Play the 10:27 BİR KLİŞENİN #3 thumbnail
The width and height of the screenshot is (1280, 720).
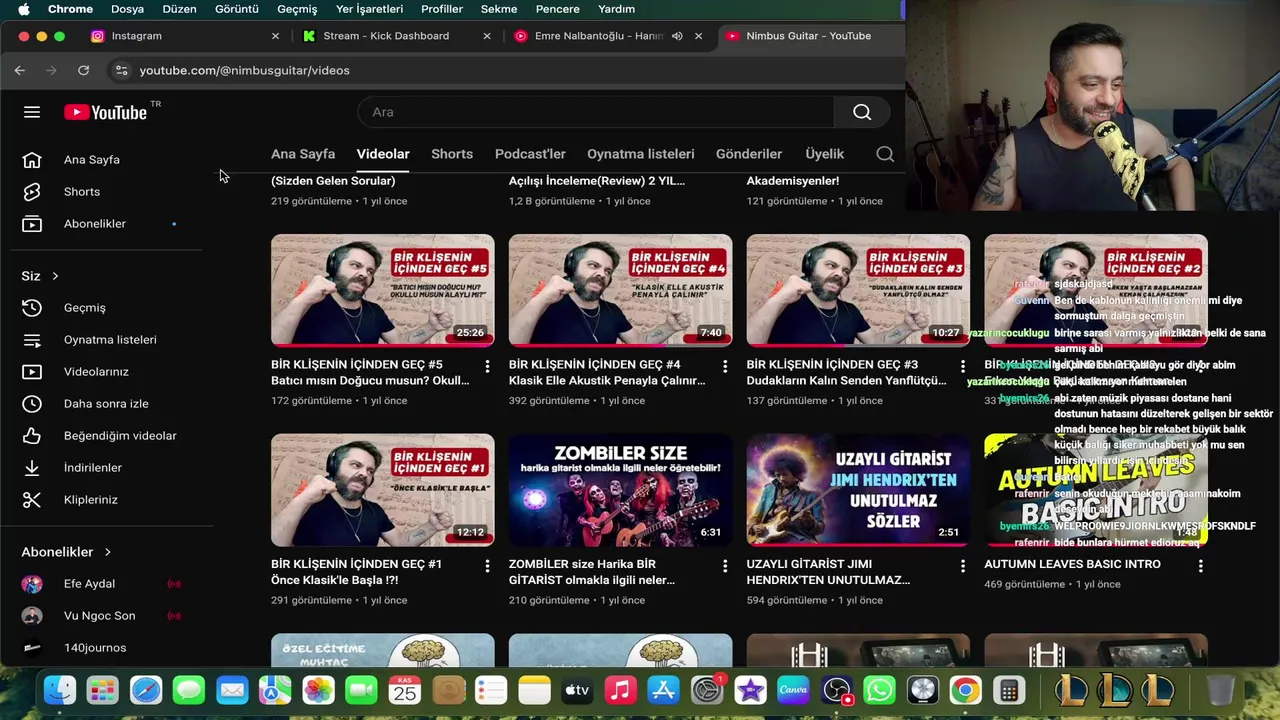(x=858, y=290)
